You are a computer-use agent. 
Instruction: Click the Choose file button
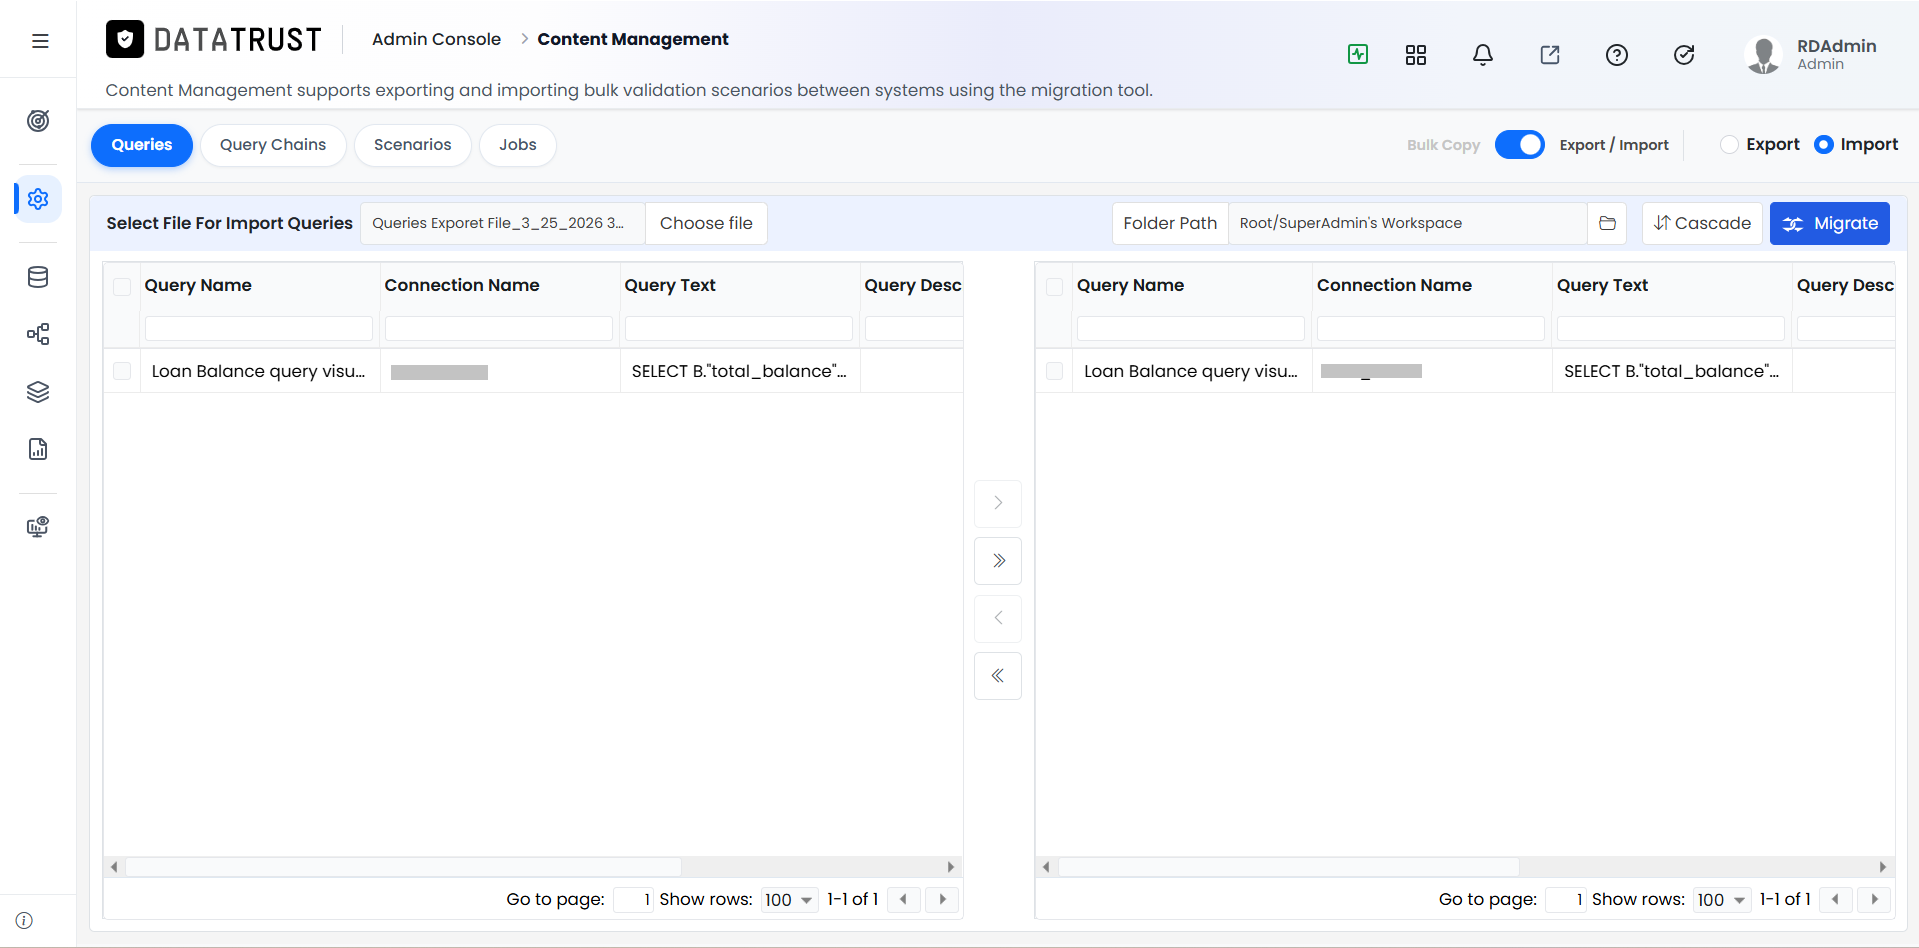click(x=706, y=223)
